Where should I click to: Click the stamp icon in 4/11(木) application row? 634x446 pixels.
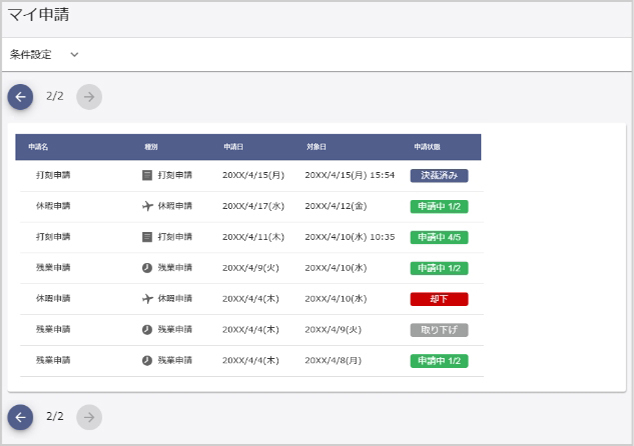147,237
